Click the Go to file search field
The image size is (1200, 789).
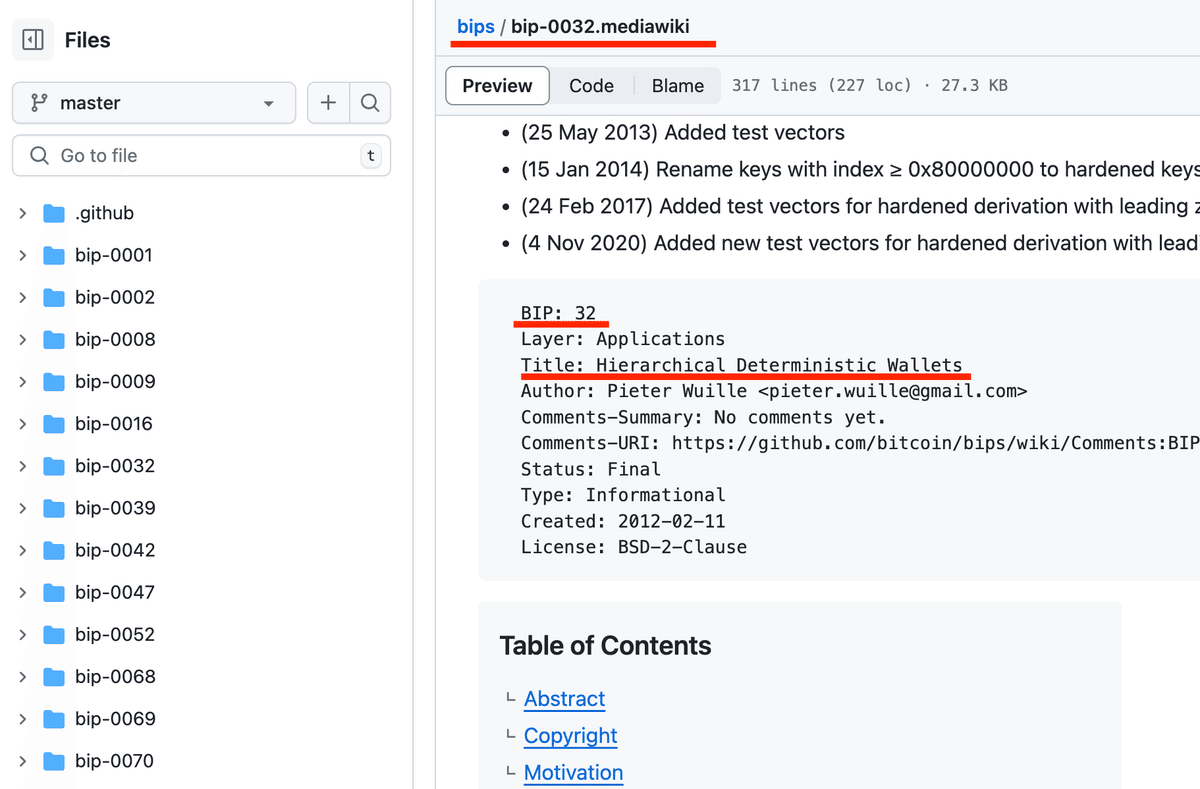(200, 156)
